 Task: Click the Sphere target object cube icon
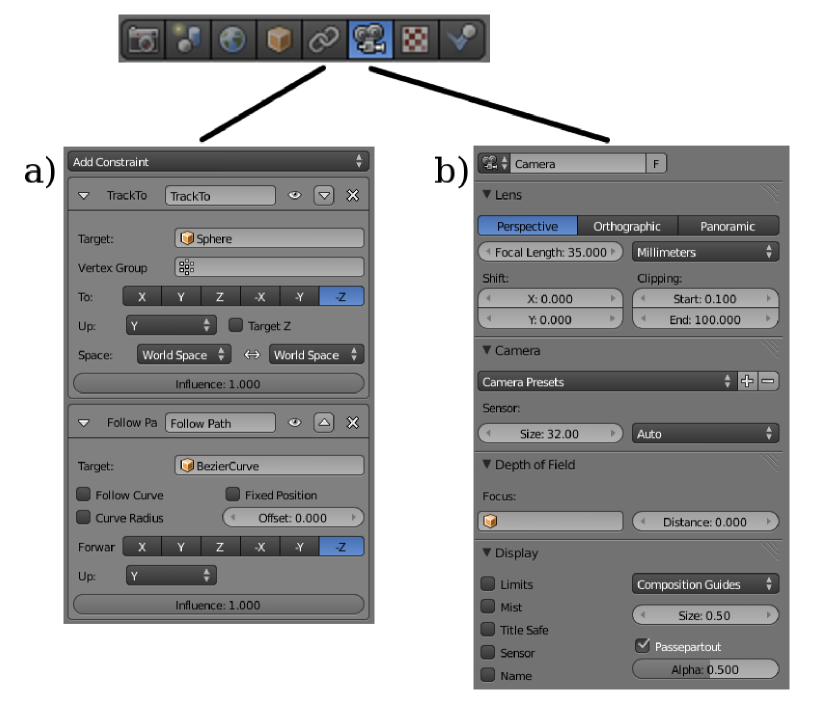[x=187, y=238]
